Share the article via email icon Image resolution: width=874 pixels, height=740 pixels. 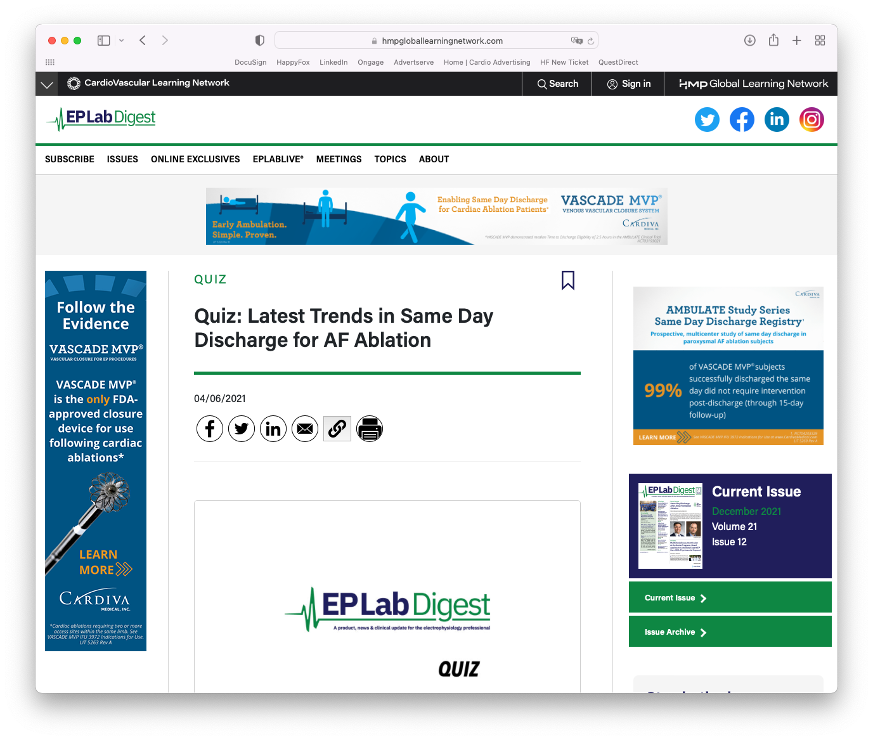click(x=305, y=429)
